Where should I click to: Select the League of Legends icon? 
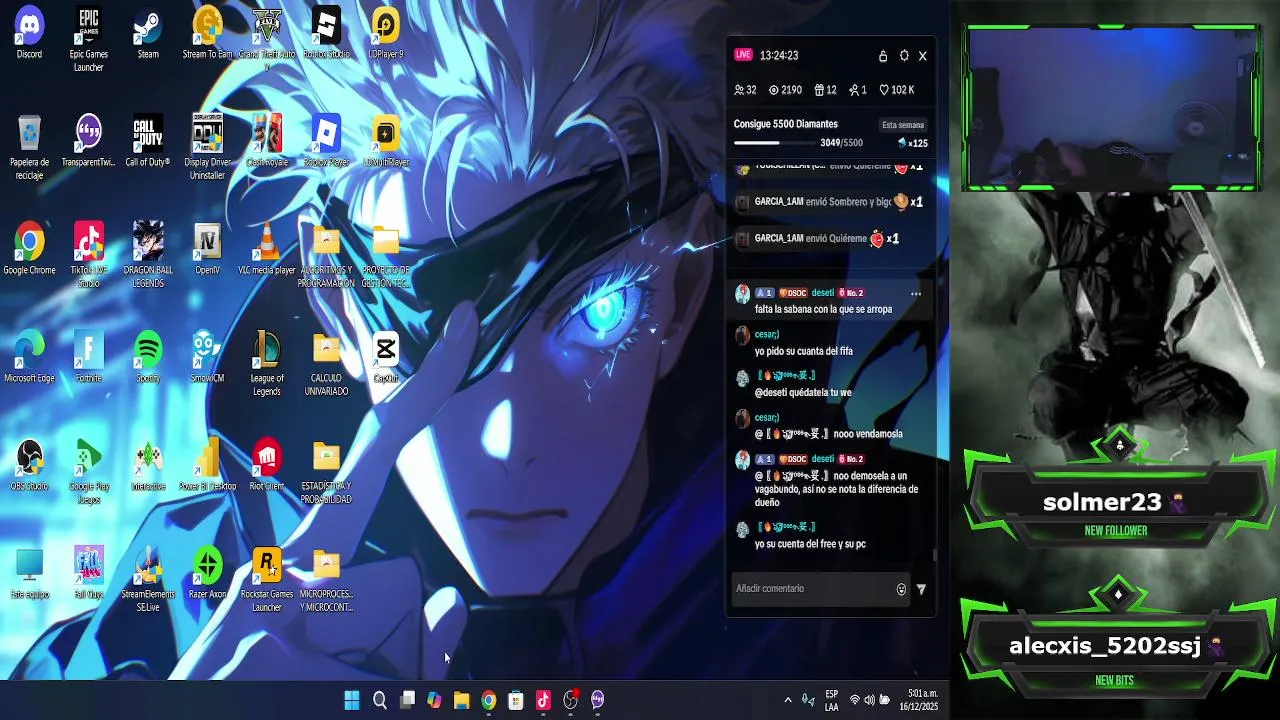pos(267,364)
